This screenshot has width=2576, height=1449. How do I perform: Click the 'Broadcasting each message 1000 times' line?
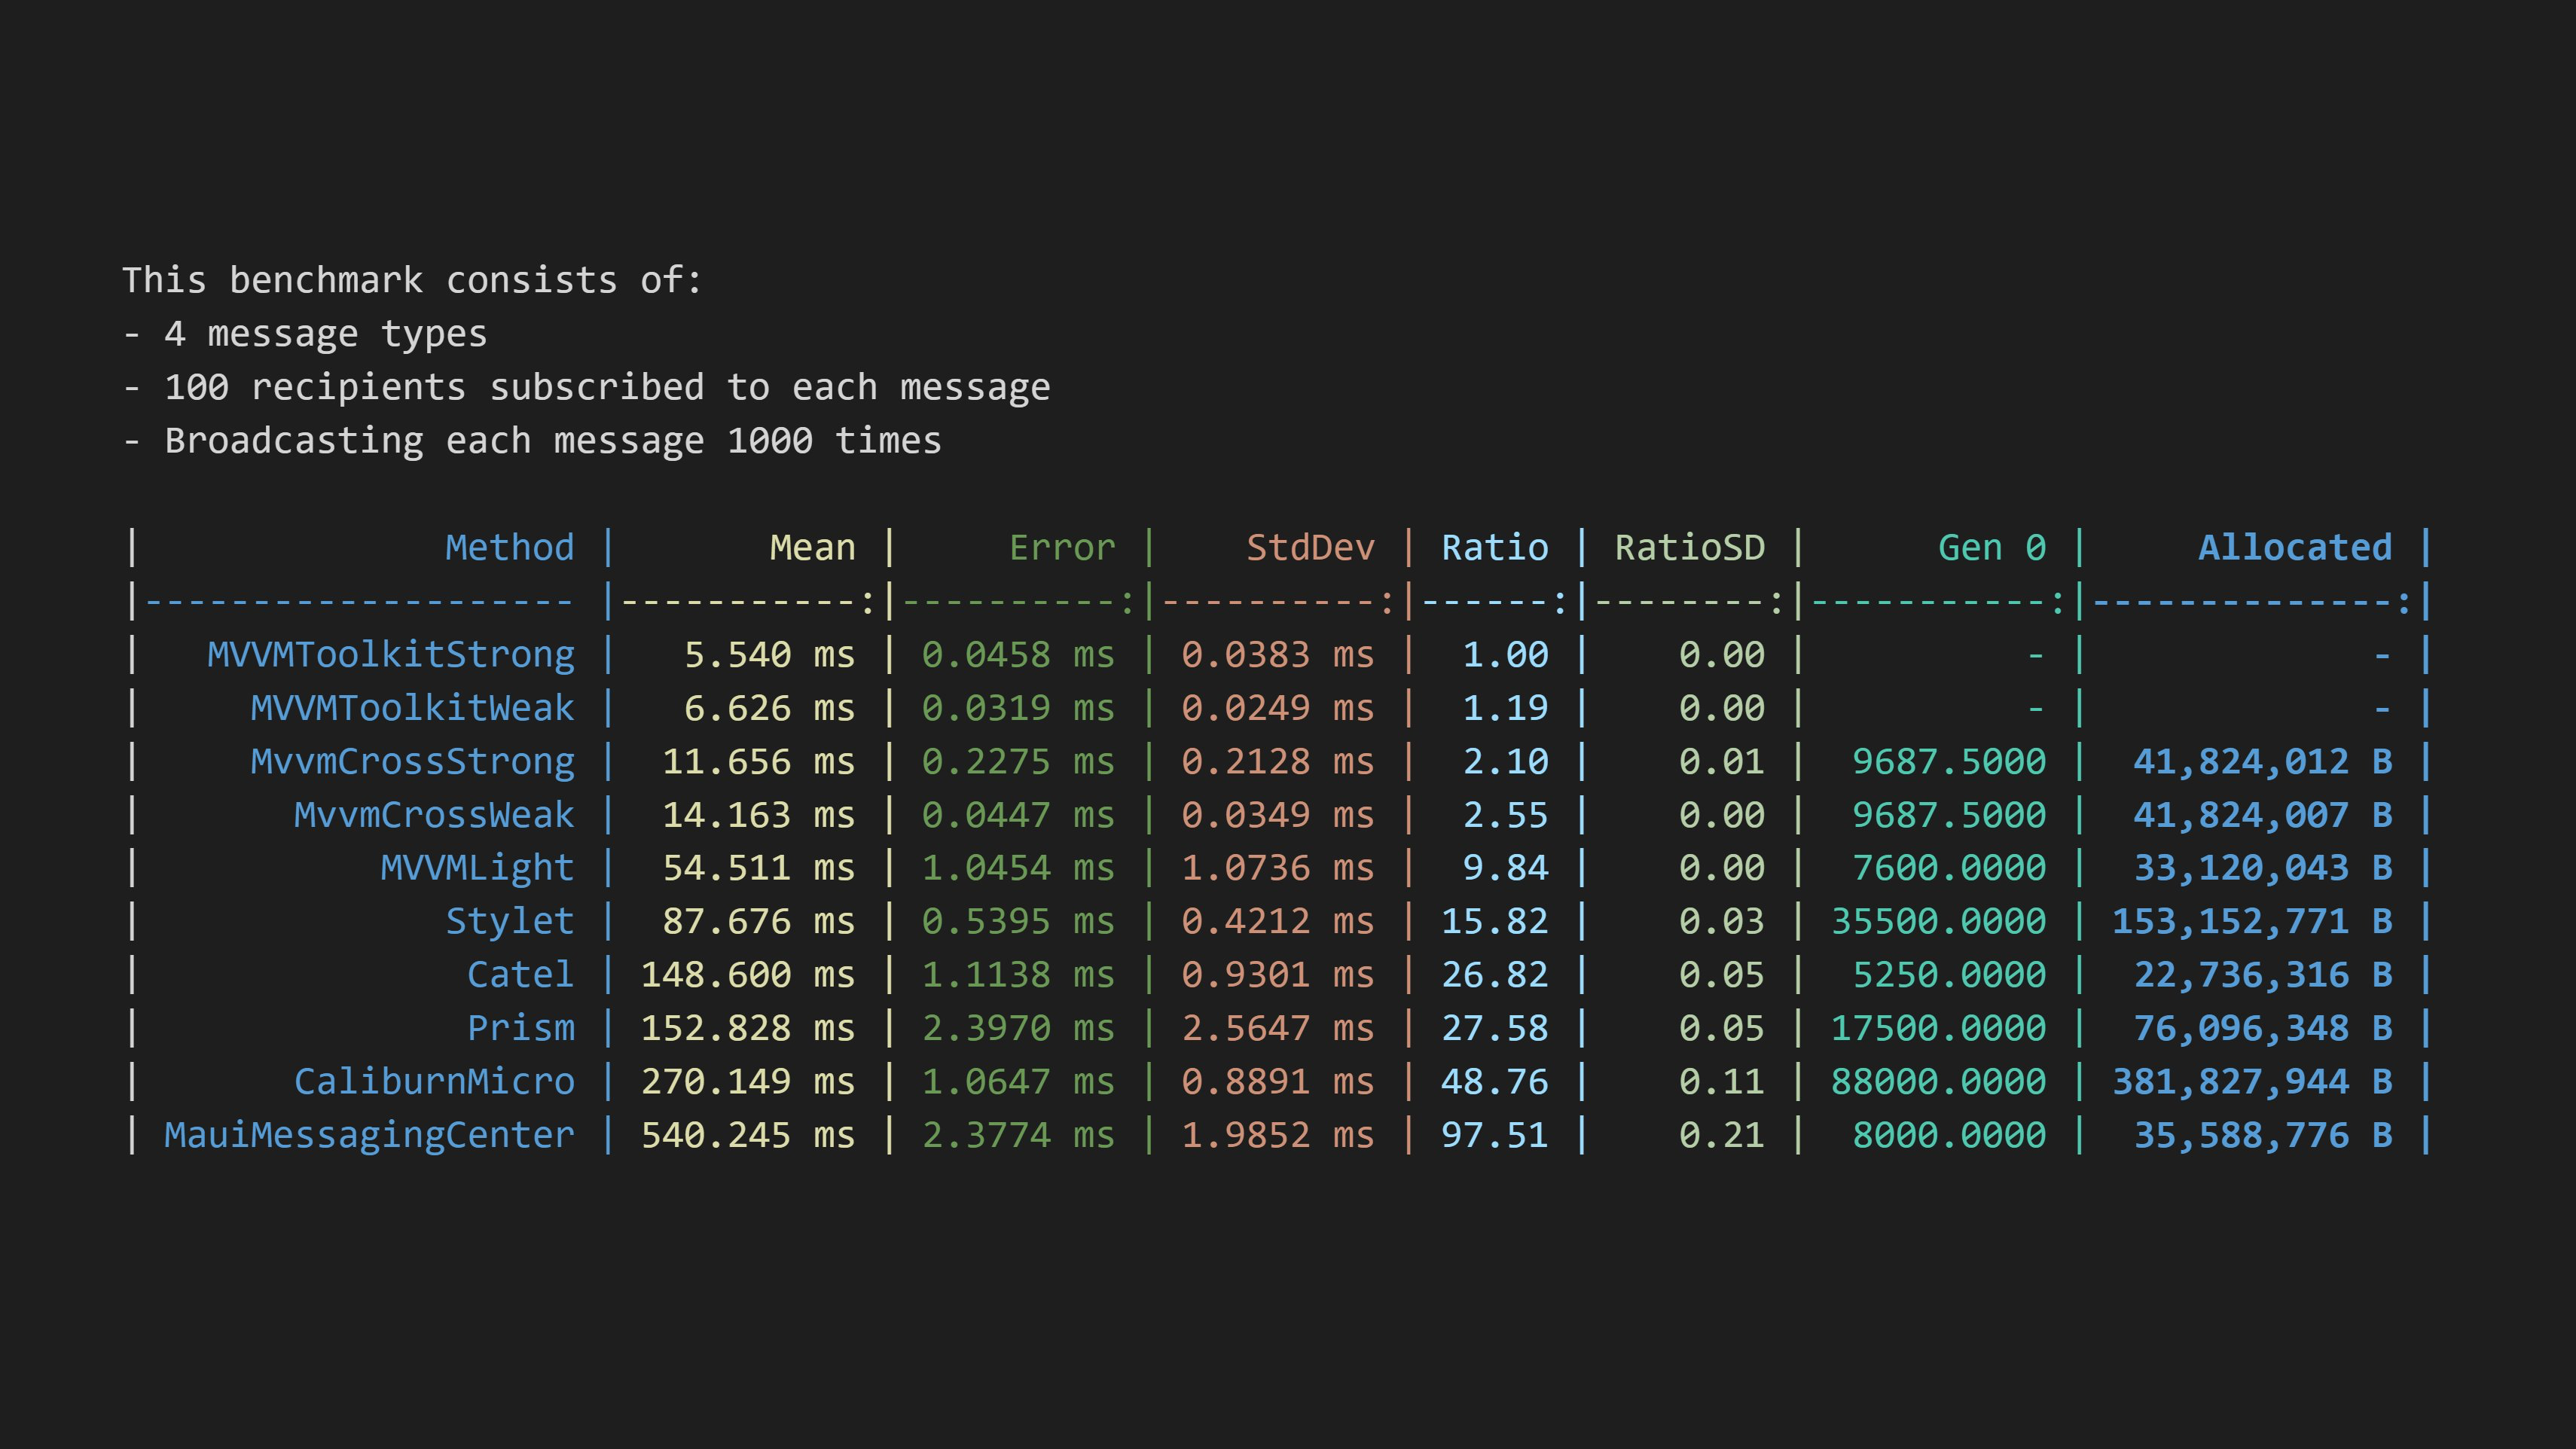pyautogui.click(x=532, y=441)
